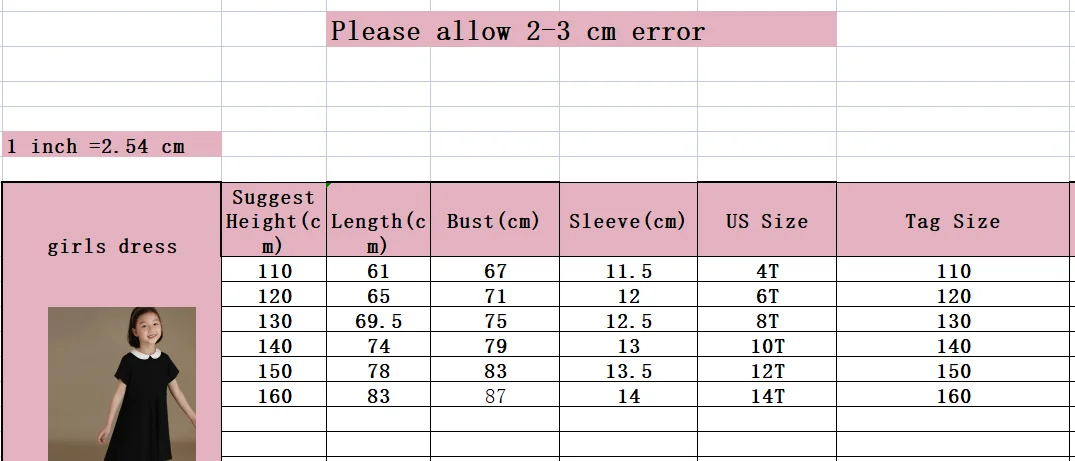Select the 'Please allow 2-3 cm error' banner

tap(581, 30)
